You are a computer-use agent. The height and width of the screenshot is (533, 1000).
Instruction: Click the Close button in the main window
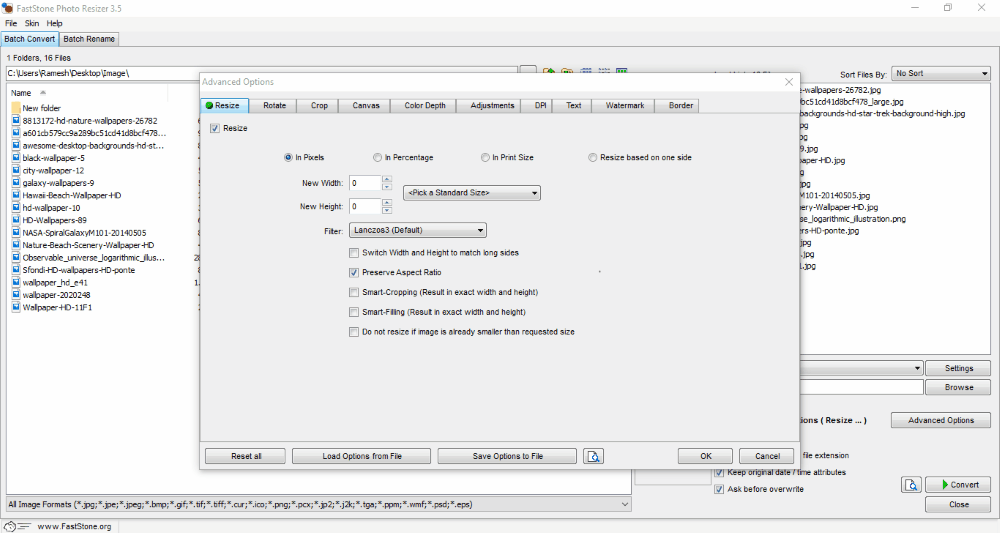click(959, 504)
